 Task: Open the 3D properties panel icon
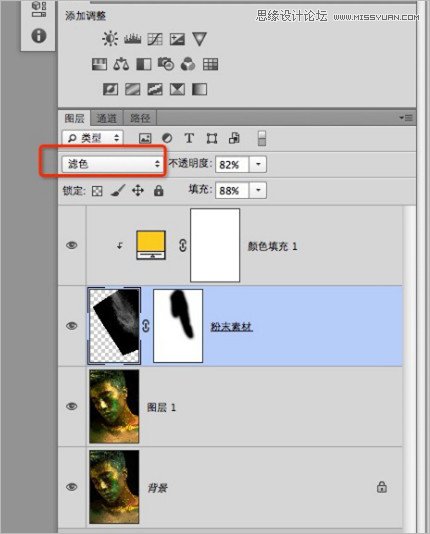click(x=39, y=9)
